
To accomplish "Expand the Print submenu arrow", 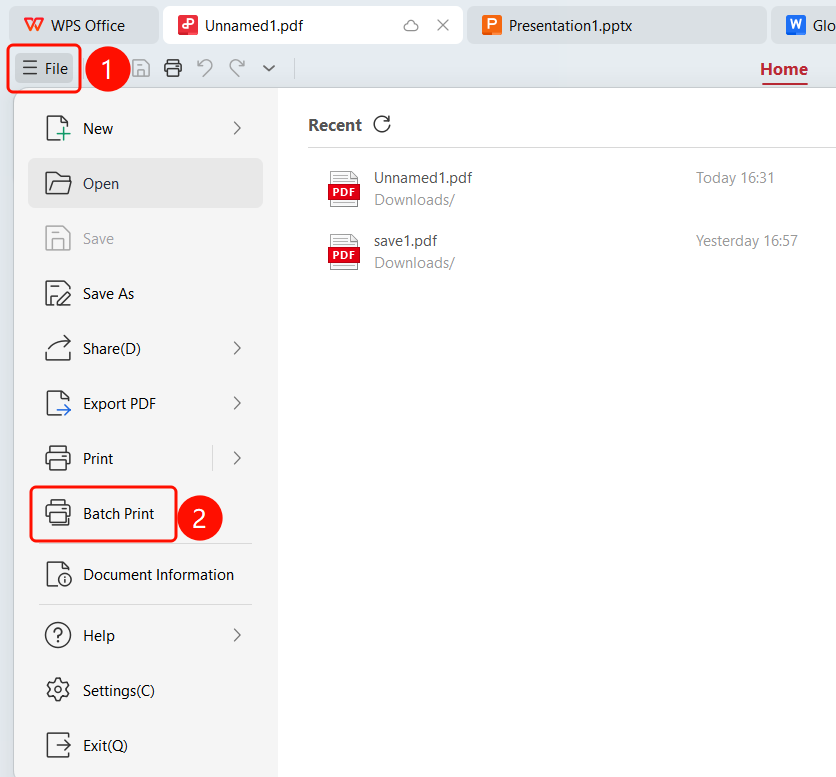I will [x=237, y=459].
